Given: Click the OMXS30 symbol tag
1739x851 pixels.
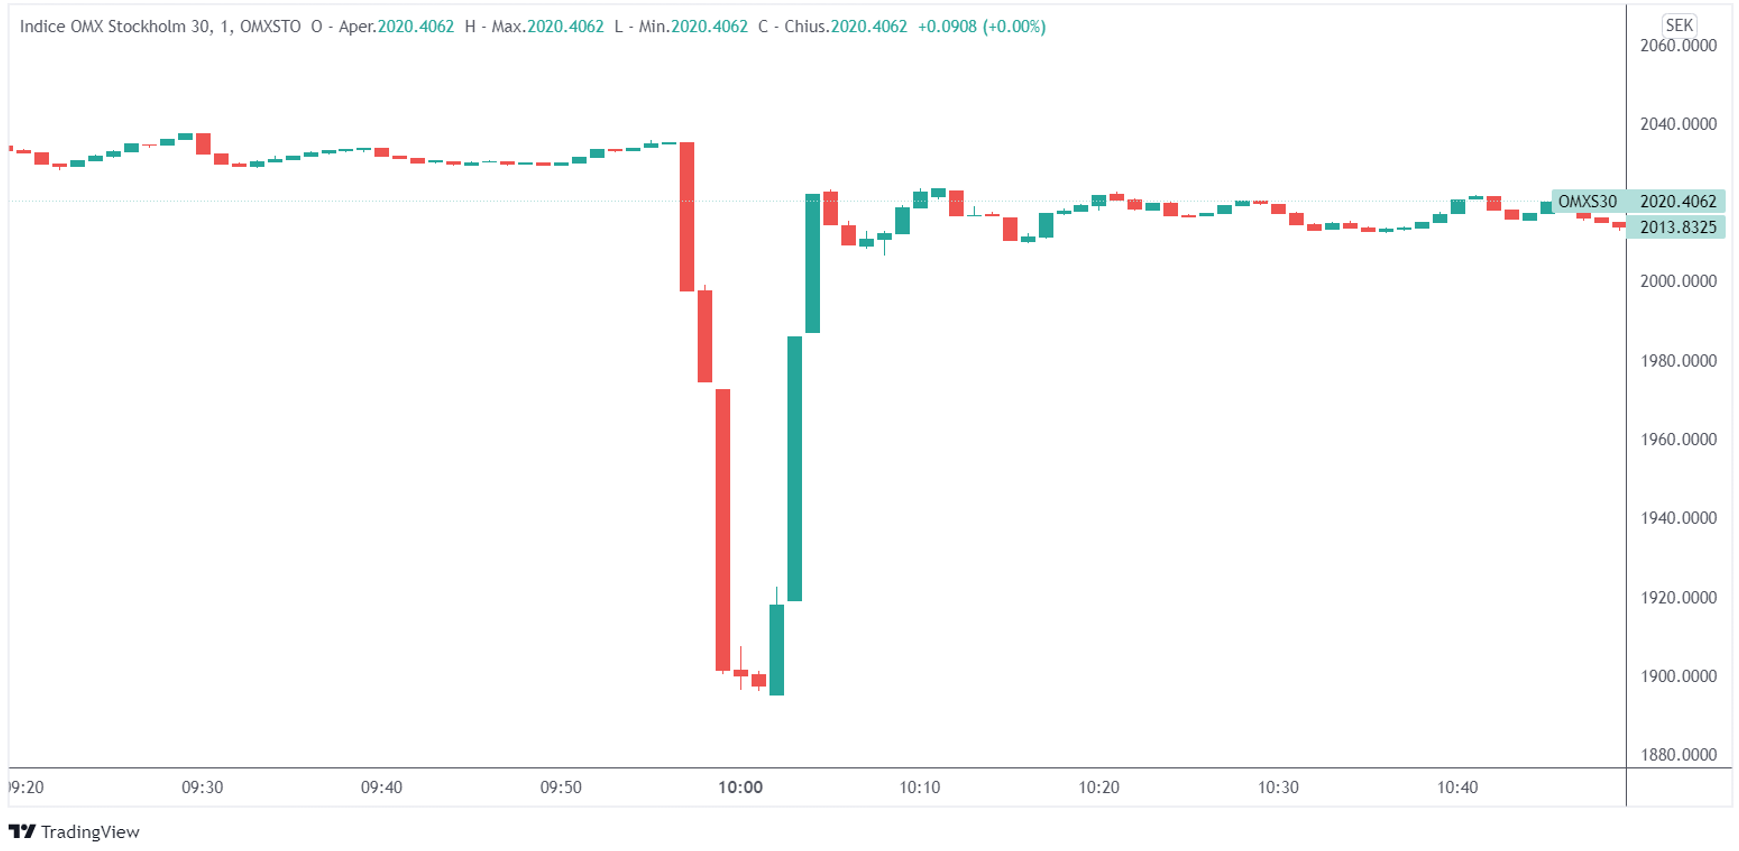Looking at the screenshot, I should click(x=1587, y=201).
